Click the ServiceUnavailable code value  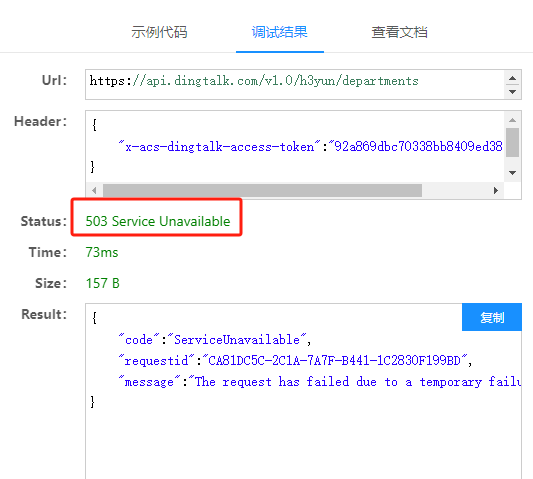click(x=237, y=340)
